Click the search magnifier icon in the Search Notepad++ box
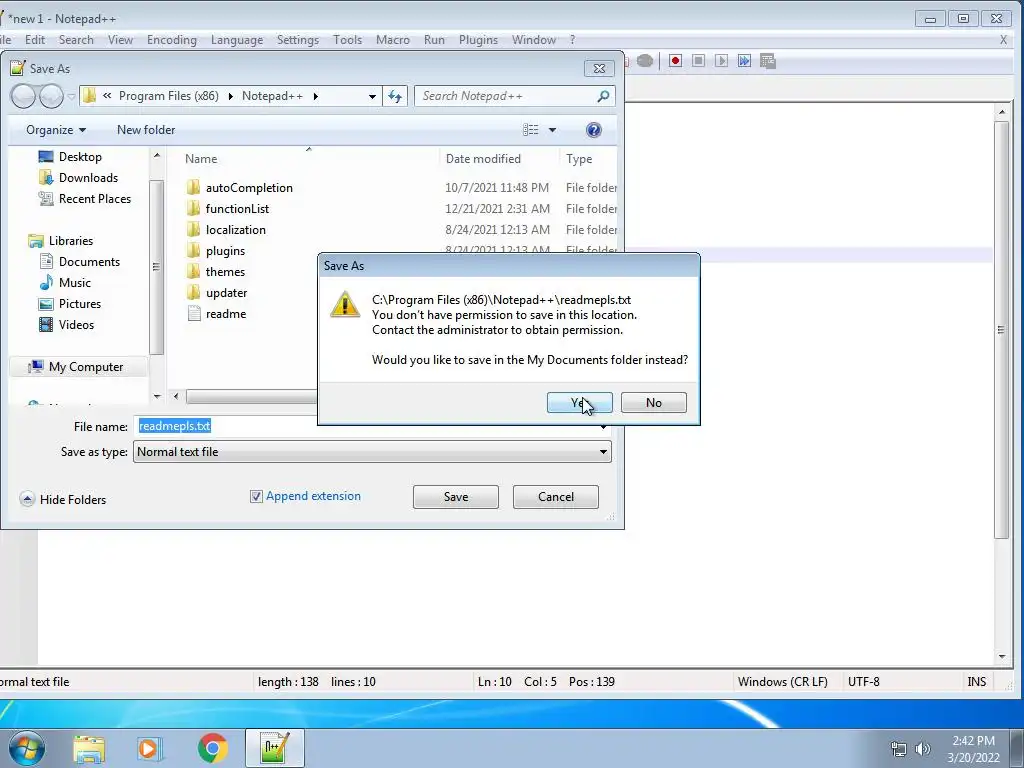Viewport: 1024px width, 768px height. pyautogui.click(x=603, y=96)
